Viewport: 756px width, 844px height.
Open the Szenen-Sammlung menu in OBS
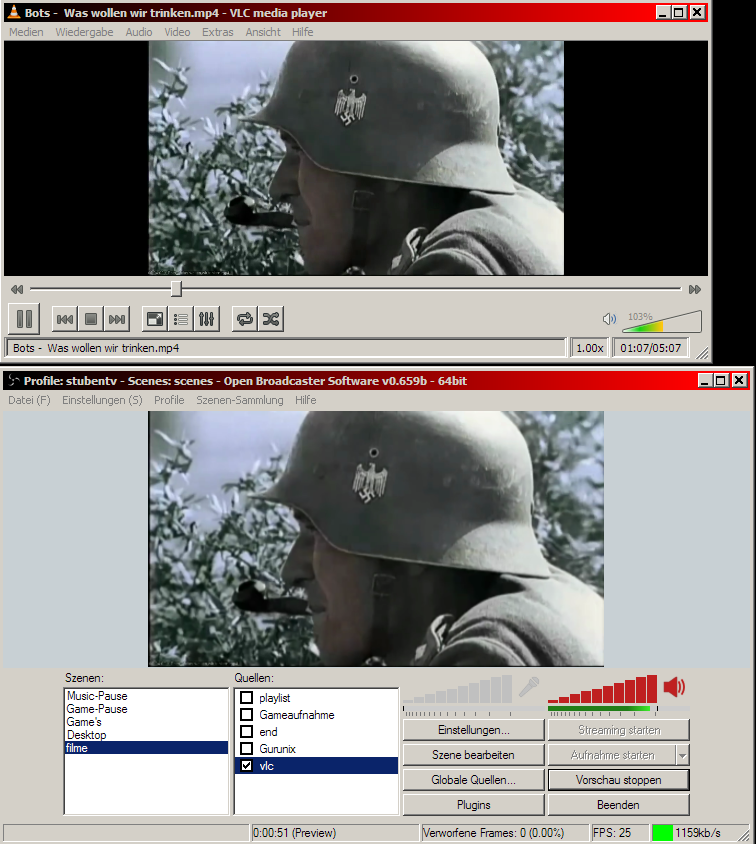239,400
